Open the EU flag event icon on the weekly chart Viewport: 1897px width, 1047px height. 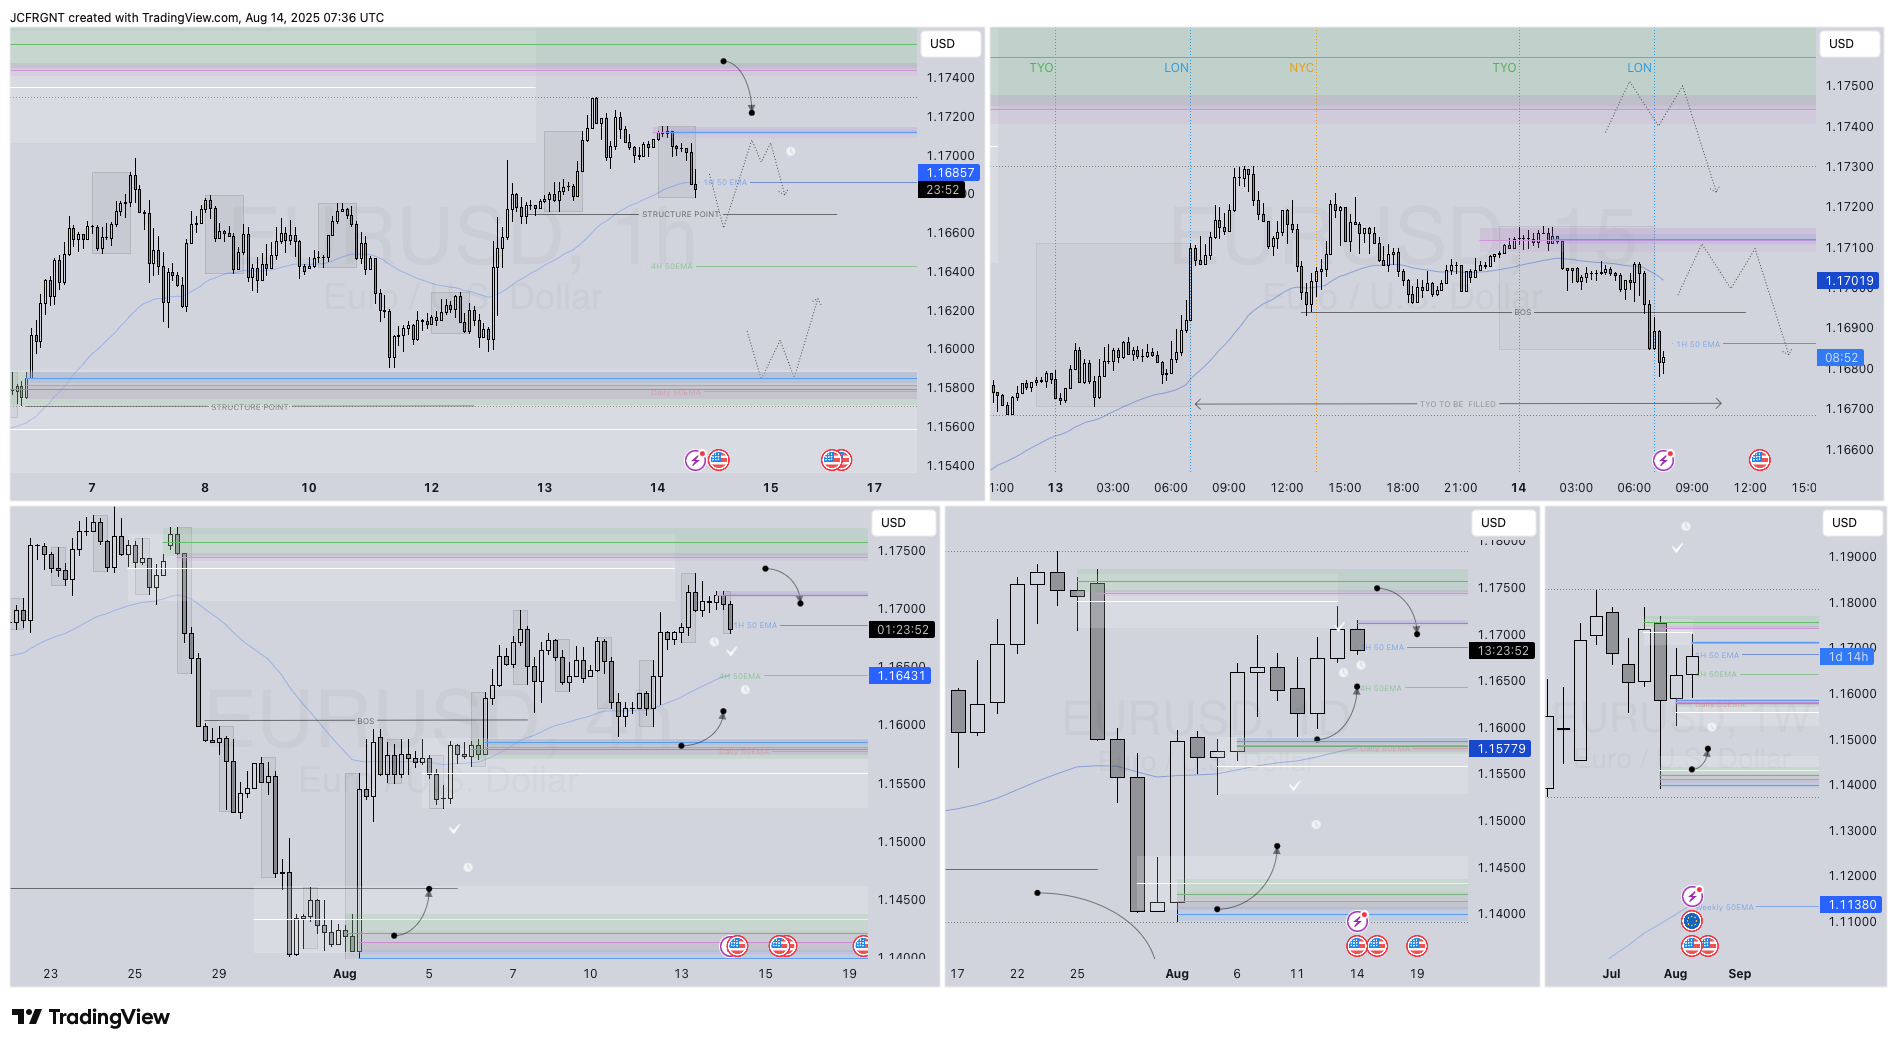1692,921
